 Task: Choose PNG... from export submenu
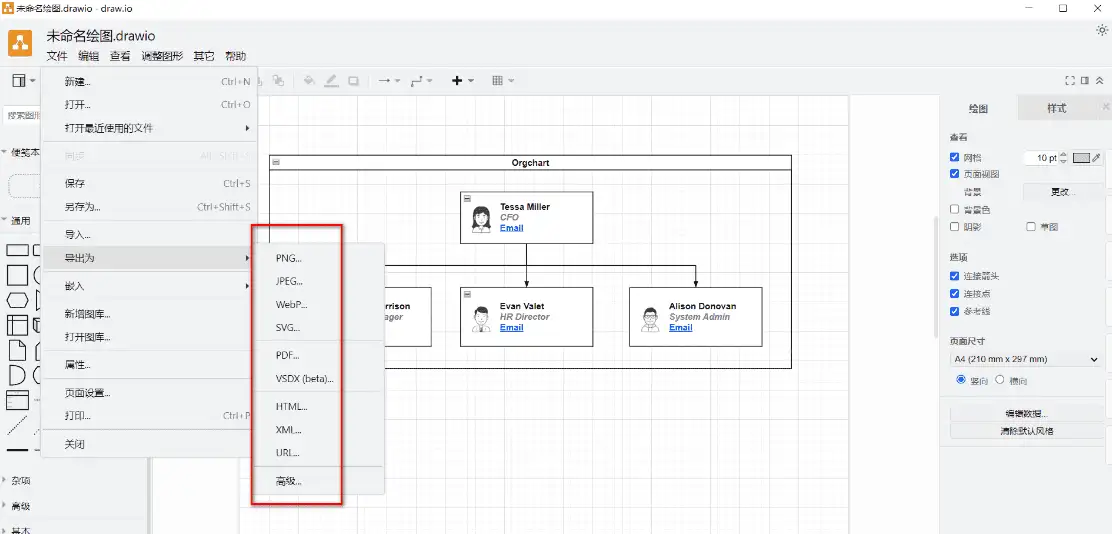coord(289,258)
